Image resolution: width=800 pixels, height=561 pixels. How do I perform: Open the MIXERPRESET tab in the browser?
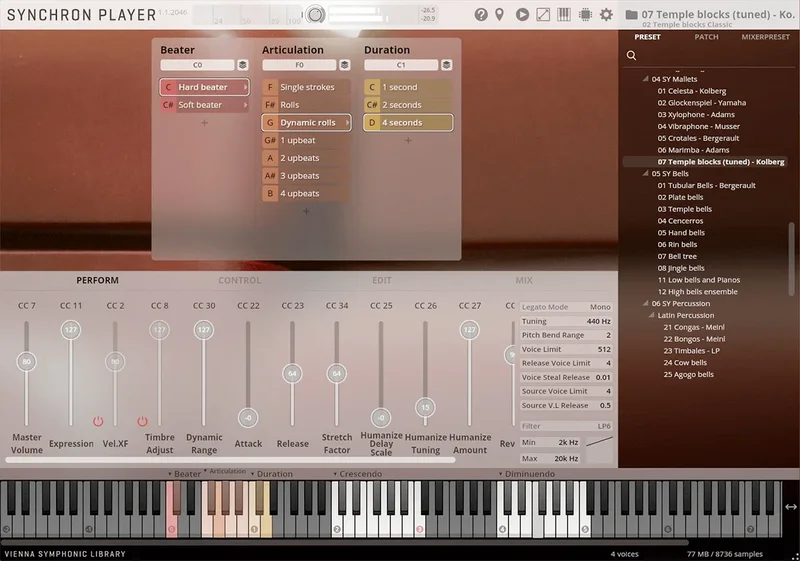tap(765, 37)
